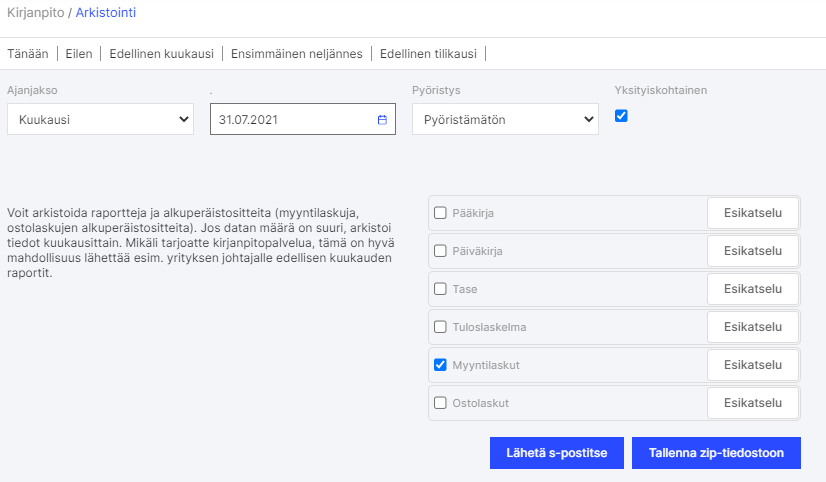Click the Lähetä s-postitse button

tap(557, 452)
